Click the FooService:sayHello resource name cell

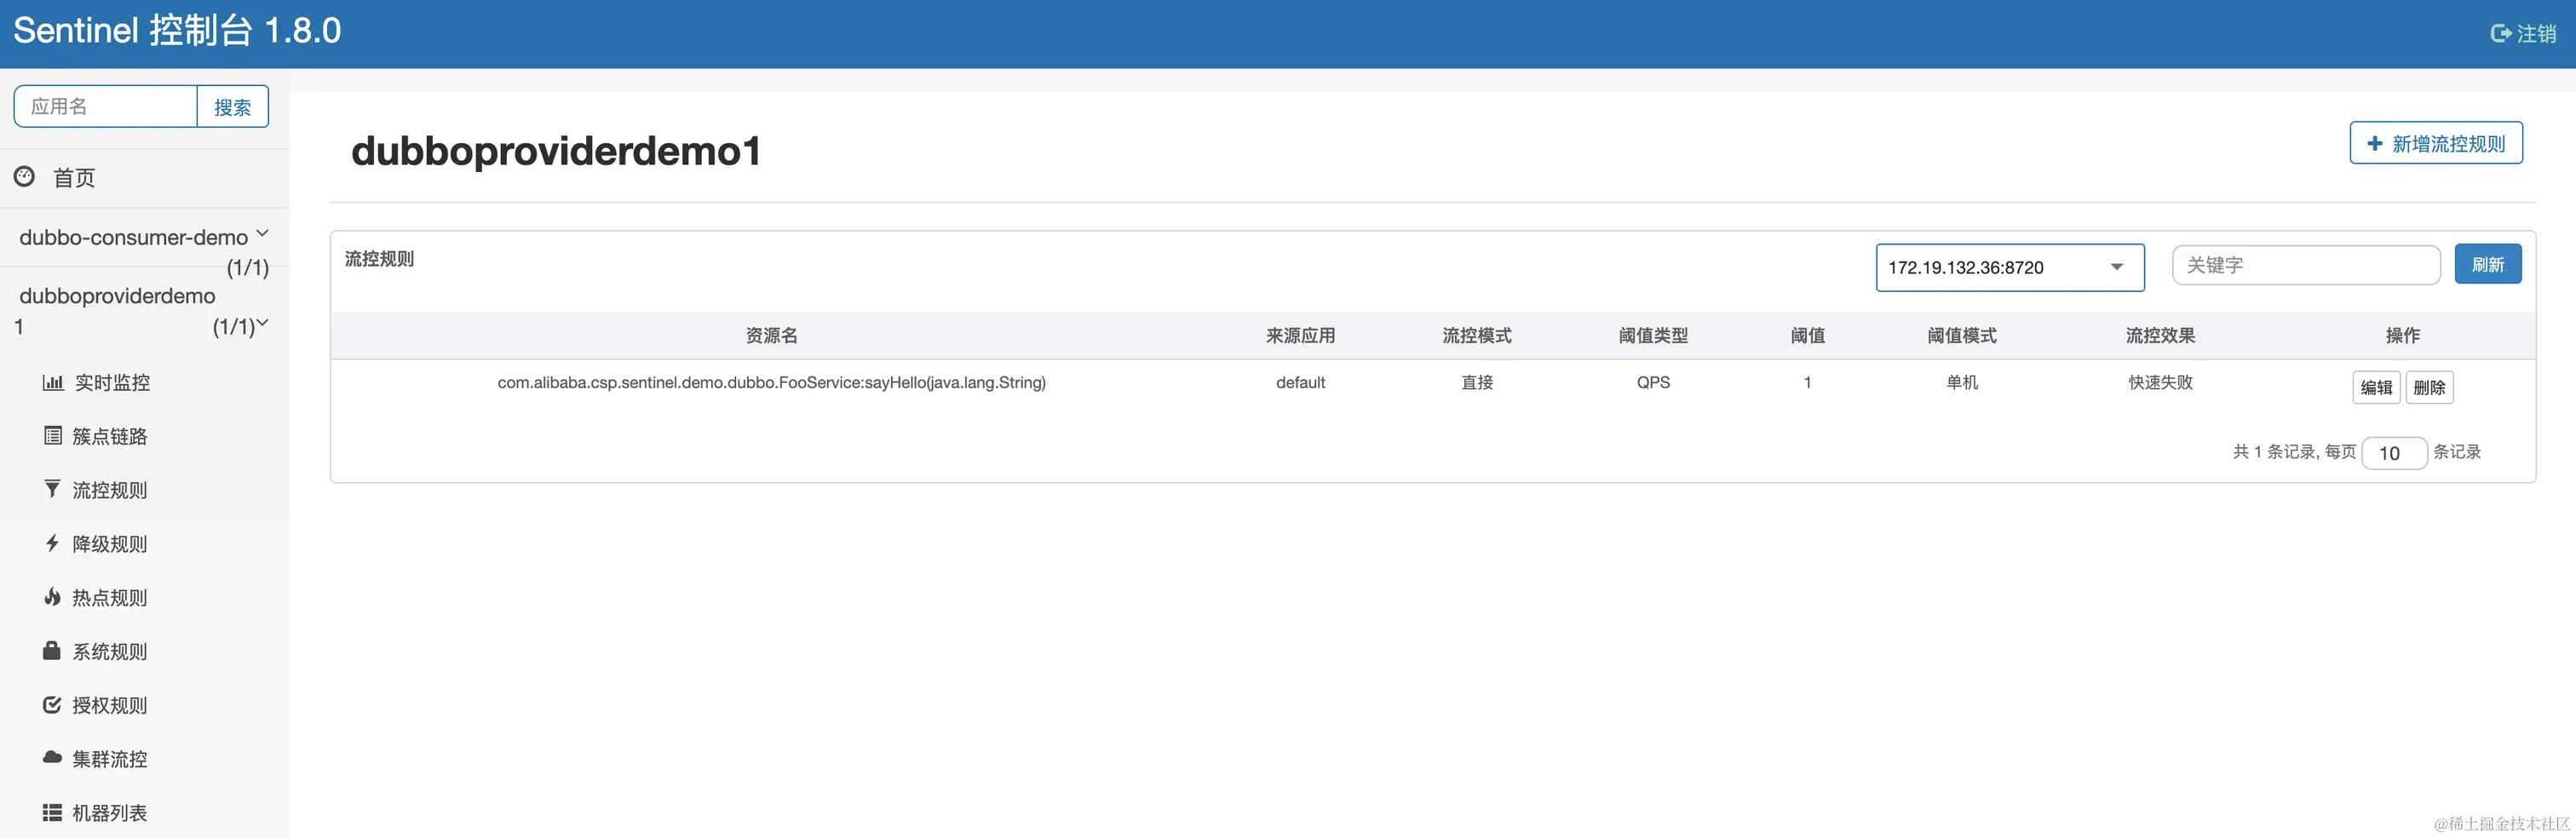tap(772, 382)
